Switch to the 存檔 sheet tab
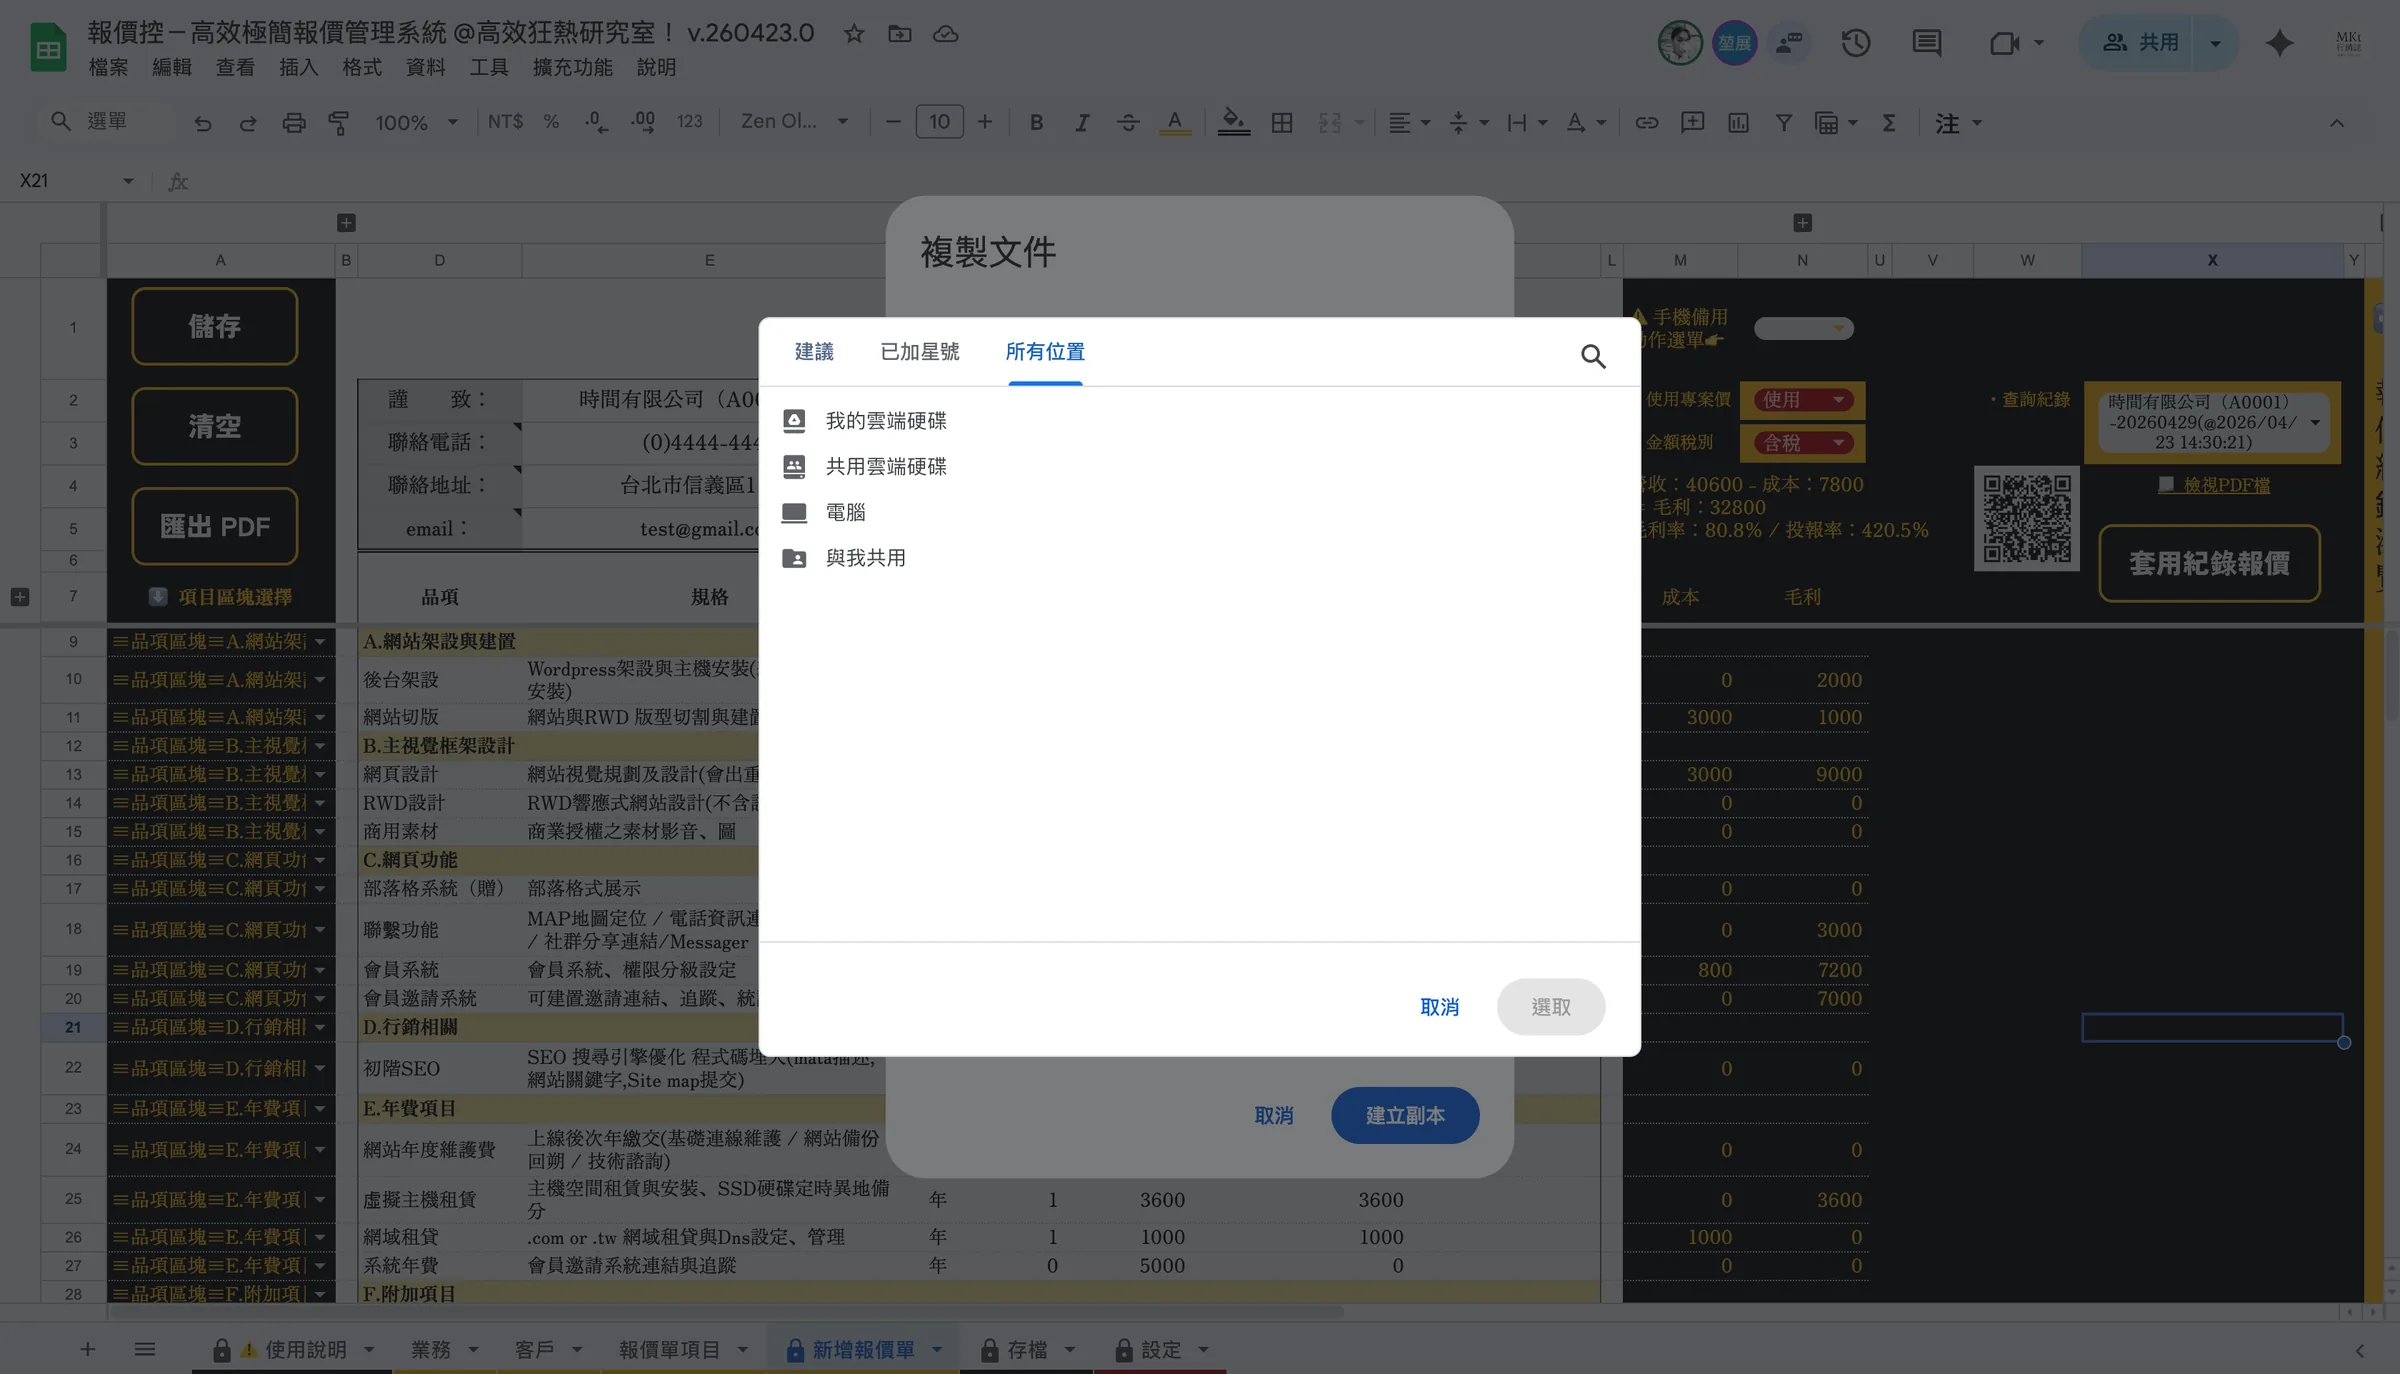The height and width of the screenshot is (1374, 2400). [1027, 1350]
